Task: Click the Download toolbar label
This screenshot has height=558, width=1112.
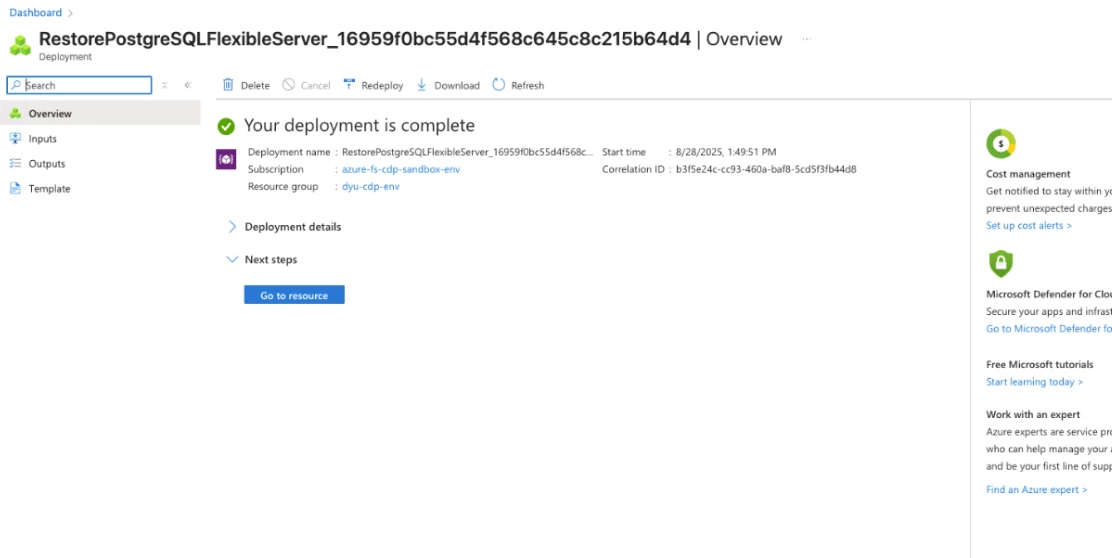Action: tap(457, 85)
